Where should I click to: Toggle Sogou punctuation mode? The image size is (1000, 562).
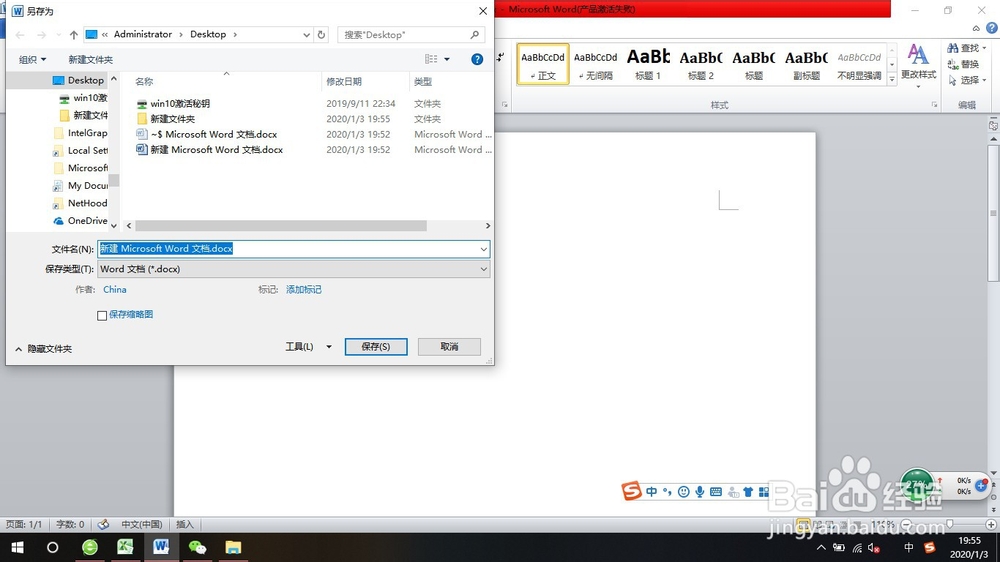(667, 492)
